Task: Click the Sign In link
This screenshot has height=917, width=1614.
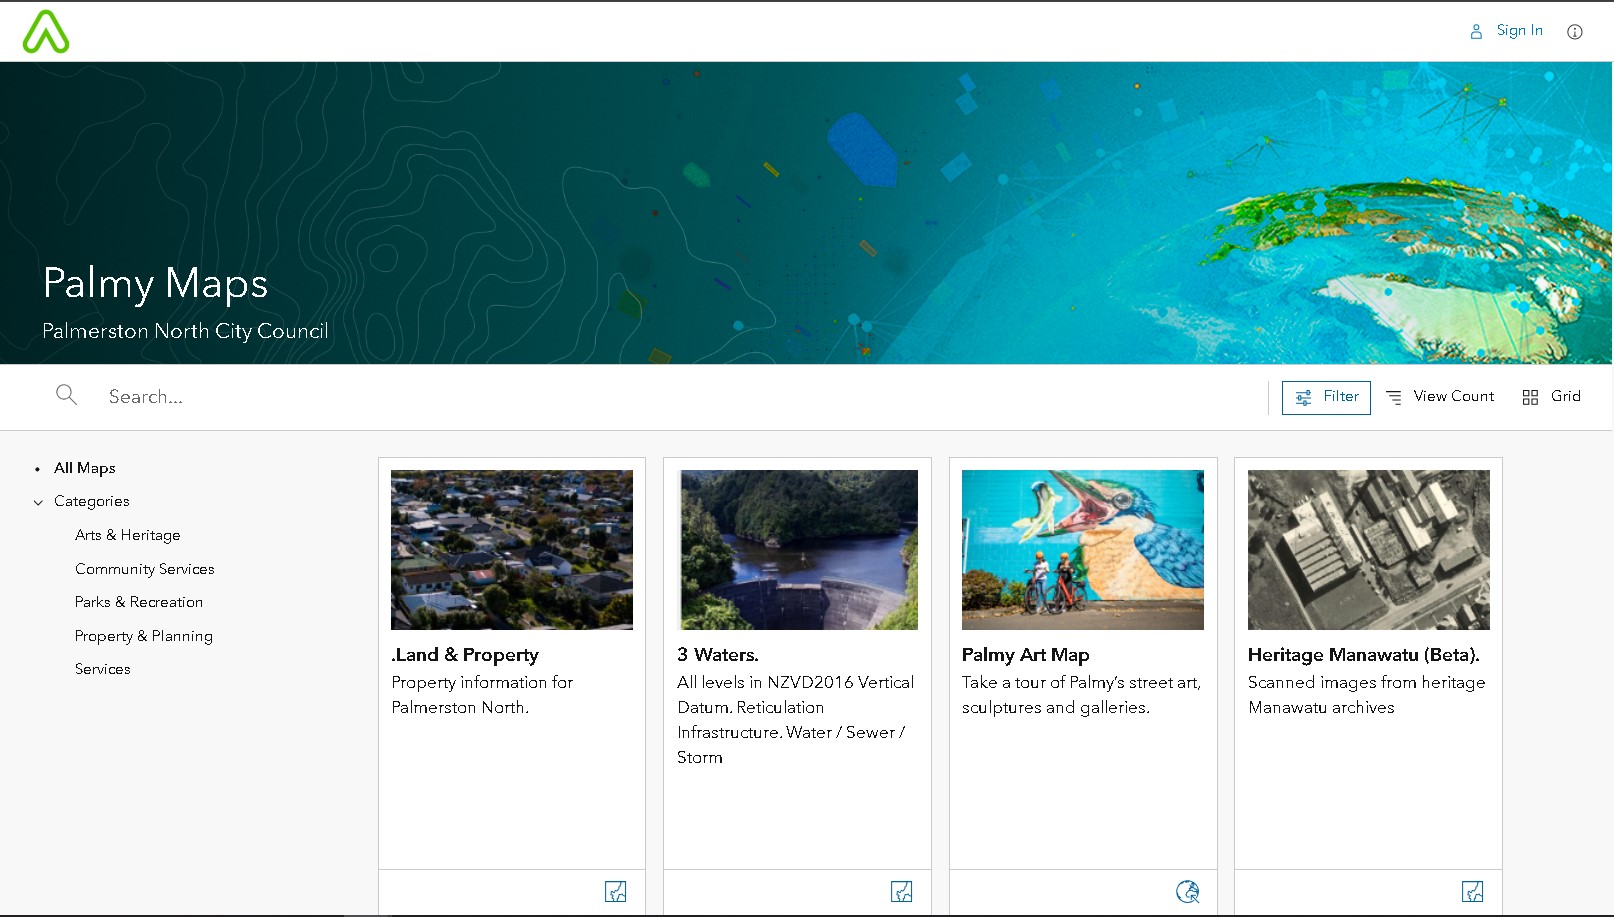Action: coord(1519,31)
